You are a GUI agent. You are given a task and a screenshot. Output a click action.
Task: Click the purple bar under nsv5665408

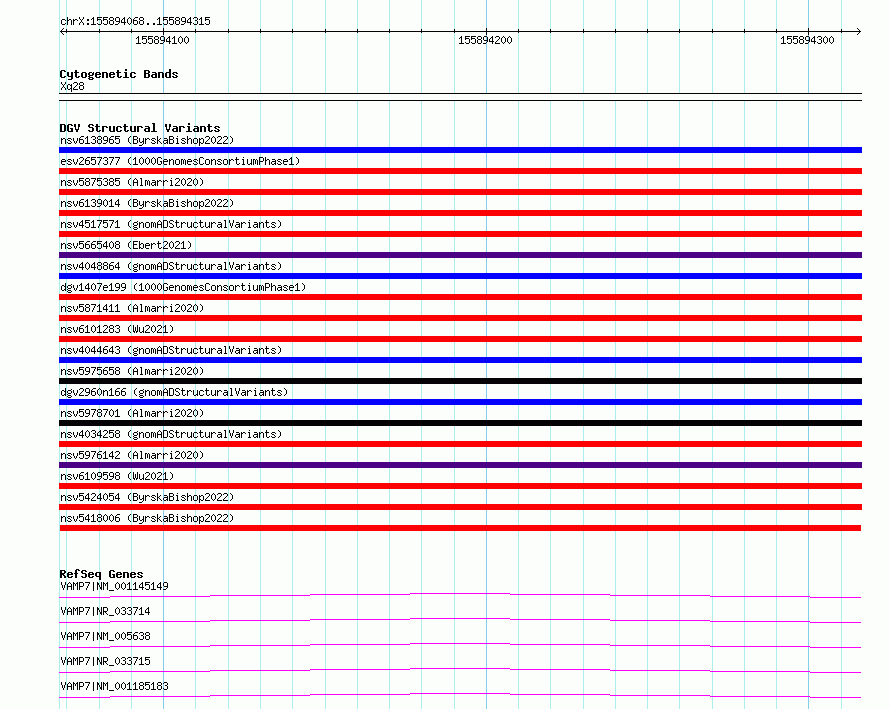(460, 255)
